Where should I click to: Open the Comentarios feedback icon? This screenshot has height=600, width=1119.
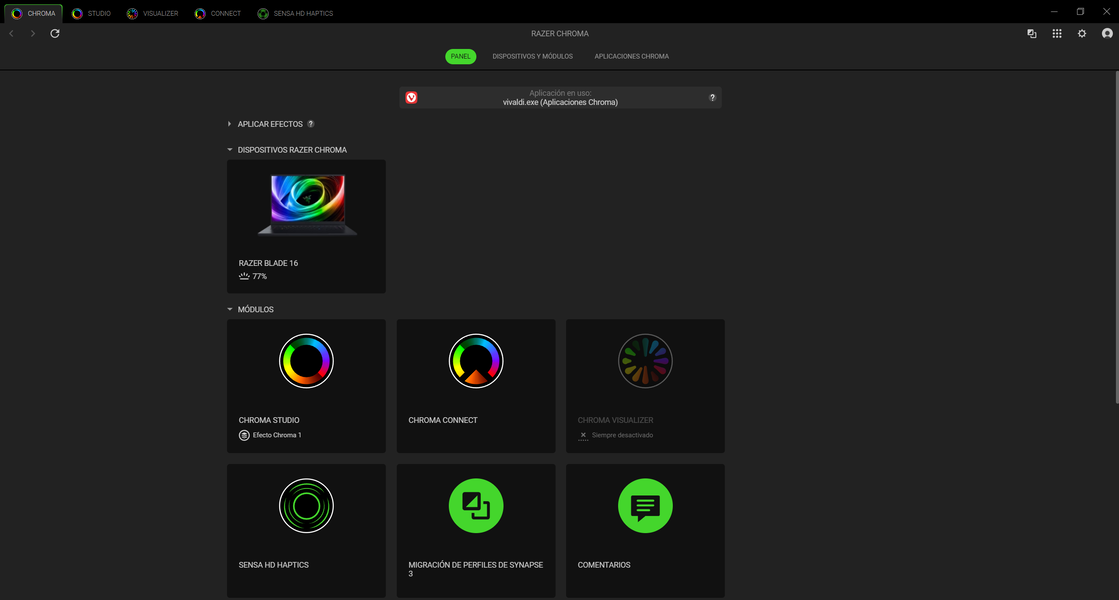click(x=645, y=506)
